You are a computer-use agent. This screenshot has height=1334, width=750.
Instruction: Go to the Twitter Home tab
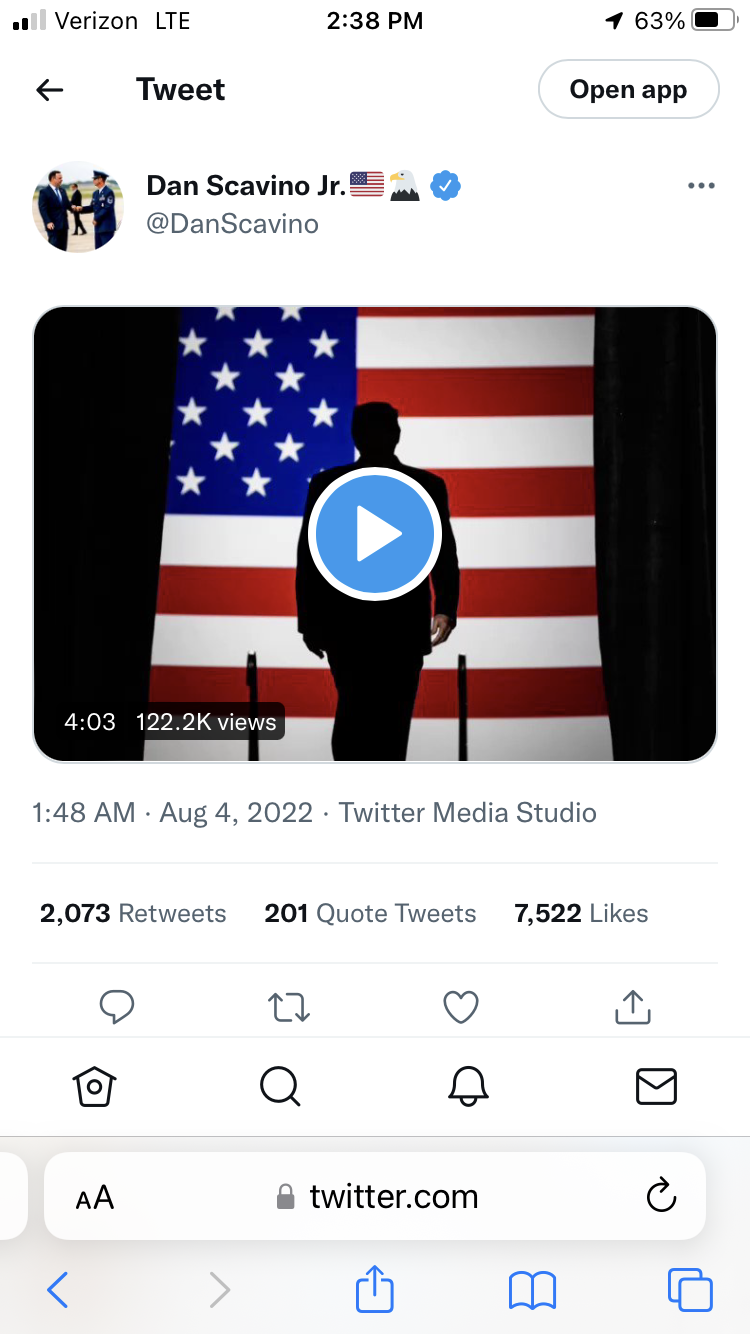pos(95,1086)
